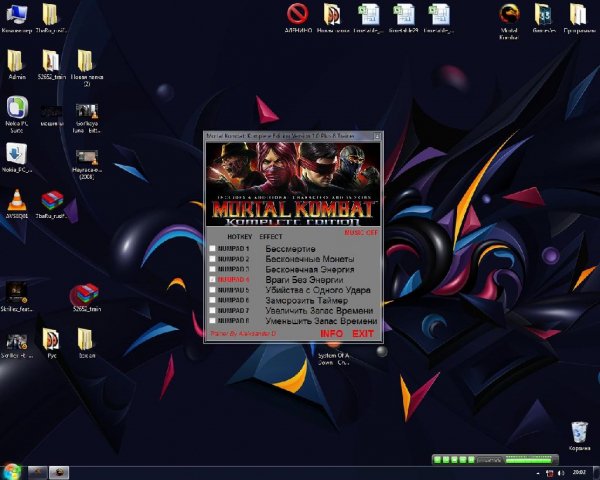Select the Компьютер desktop icon
This screenshot has height=480, width=600.
(16, 19)
